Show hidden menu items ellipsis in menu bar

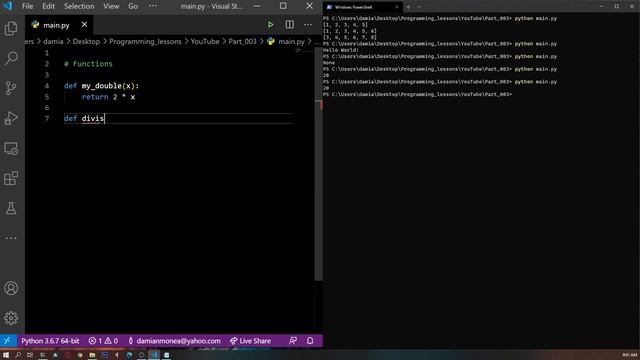point(153,6)
